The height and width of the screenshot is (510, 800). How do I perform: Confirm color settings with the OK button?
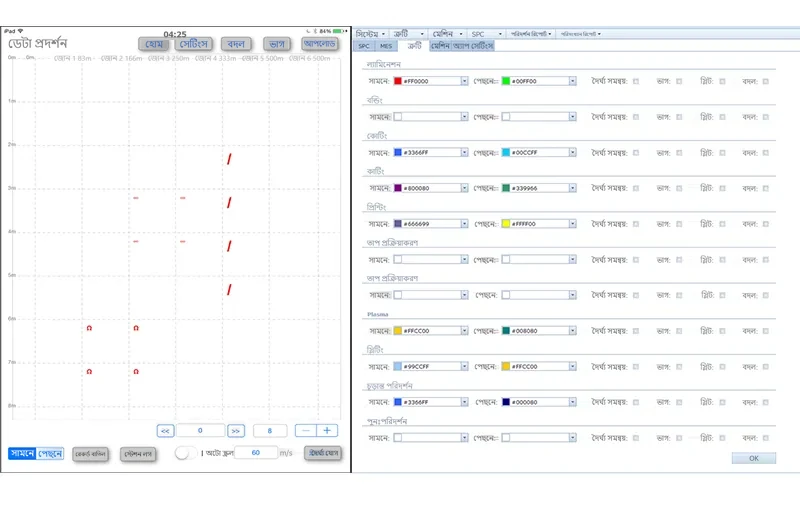coord(754,458)
